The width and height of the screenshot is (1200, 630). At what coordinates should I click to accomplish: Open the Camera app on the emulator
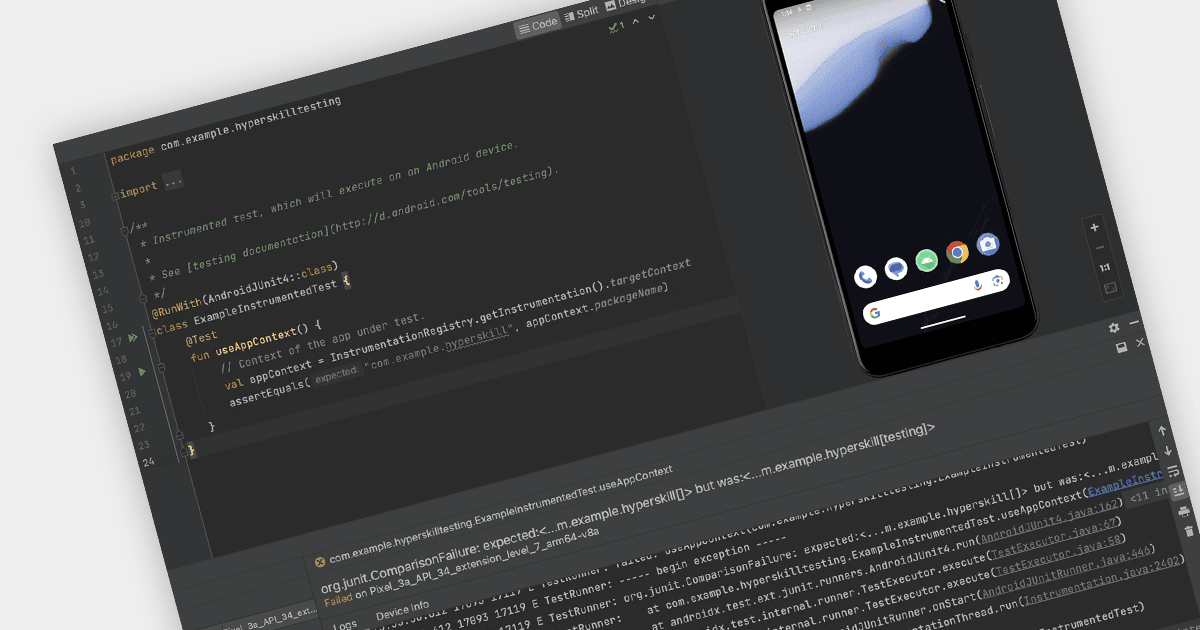click(x=987, y=244)
